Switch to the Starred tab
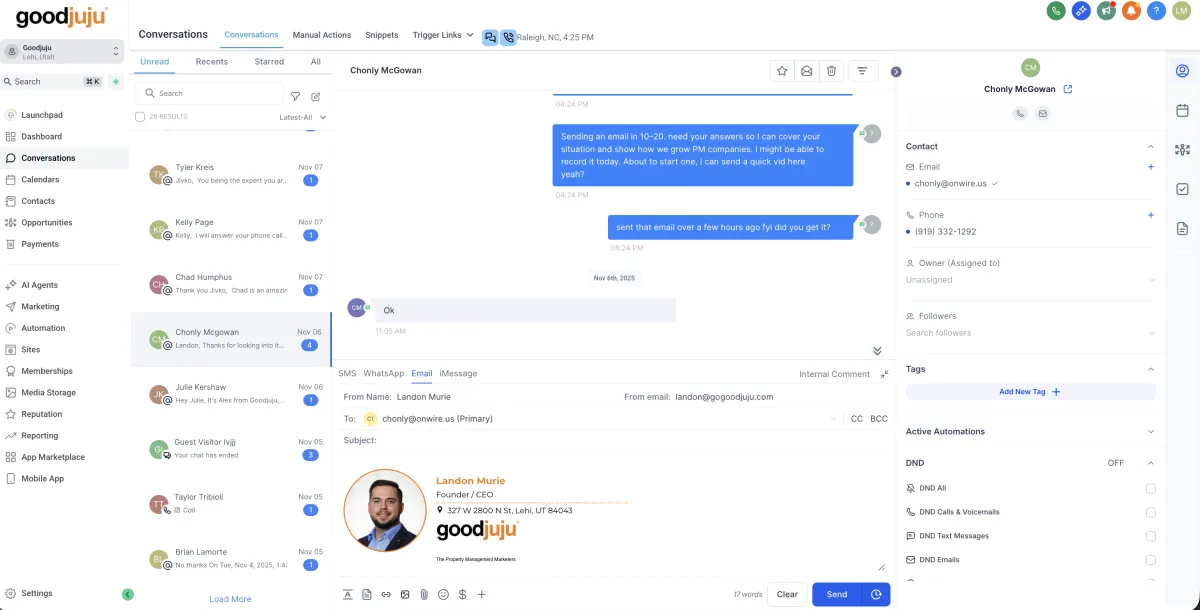Viewport: 1200px width, 610px height. click(269, 62)
